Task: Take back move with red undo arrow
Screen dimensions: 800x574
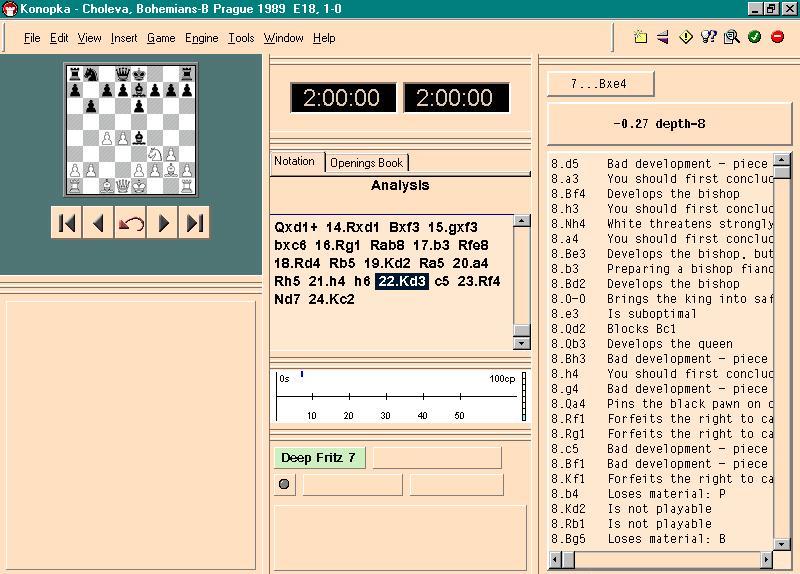Action: 131,223
